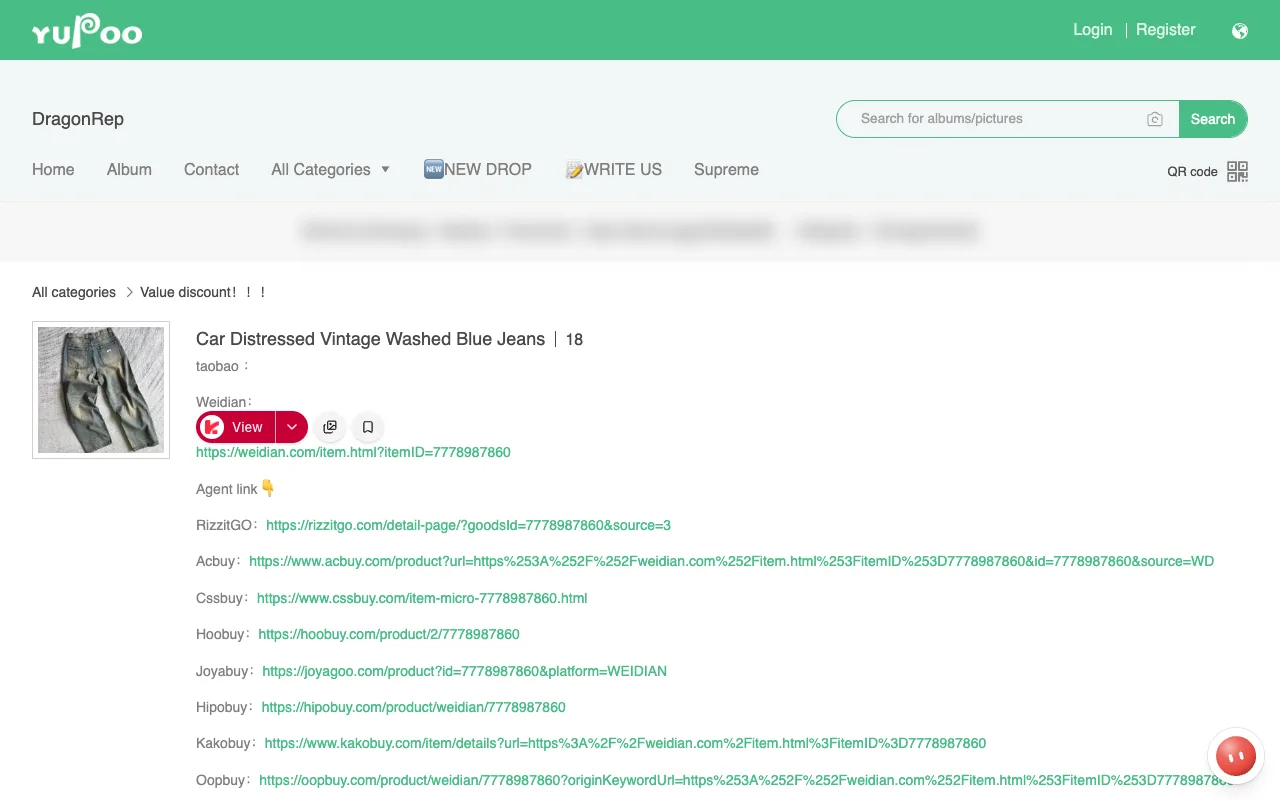Expand the View button dropdown arrow
Viewport: 1280px width, 800px height.
292,427
